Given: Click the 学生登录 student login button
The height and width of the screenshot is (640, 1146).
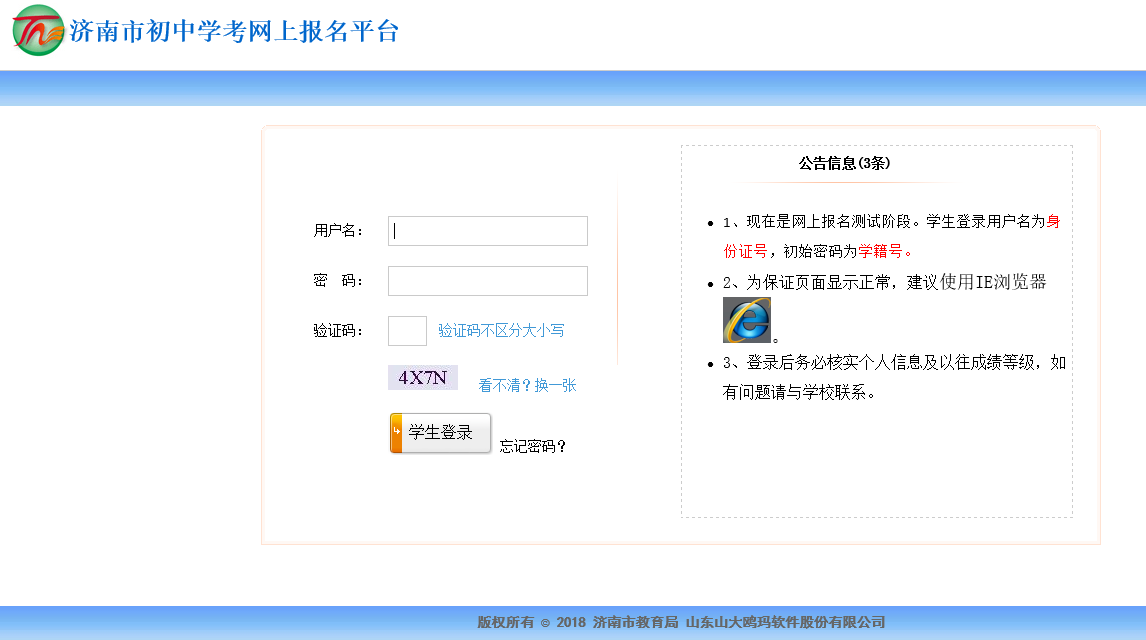Looking at the screenshot, I should pyautogui.click(x=440, y=432).
